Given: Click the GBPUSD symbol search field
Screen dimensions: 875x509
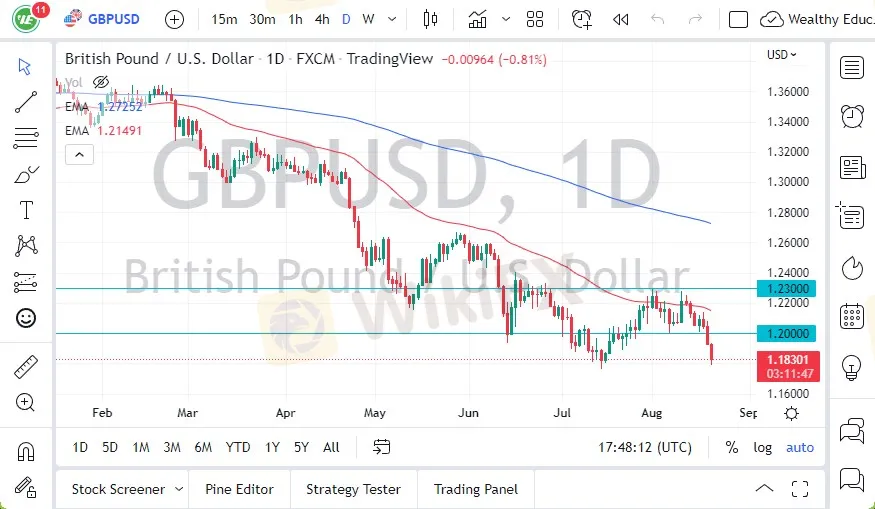Looking at the screenshot, I should (x=113, y=19).
